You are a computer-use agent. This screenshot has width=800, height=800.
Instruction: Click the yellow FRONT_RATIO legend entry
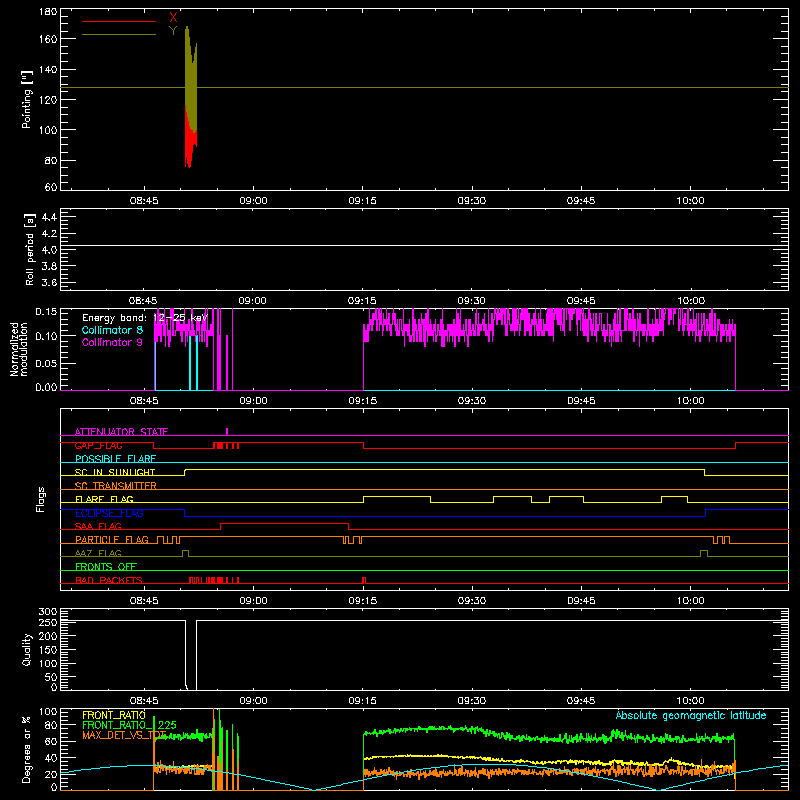tap(114, 715)
